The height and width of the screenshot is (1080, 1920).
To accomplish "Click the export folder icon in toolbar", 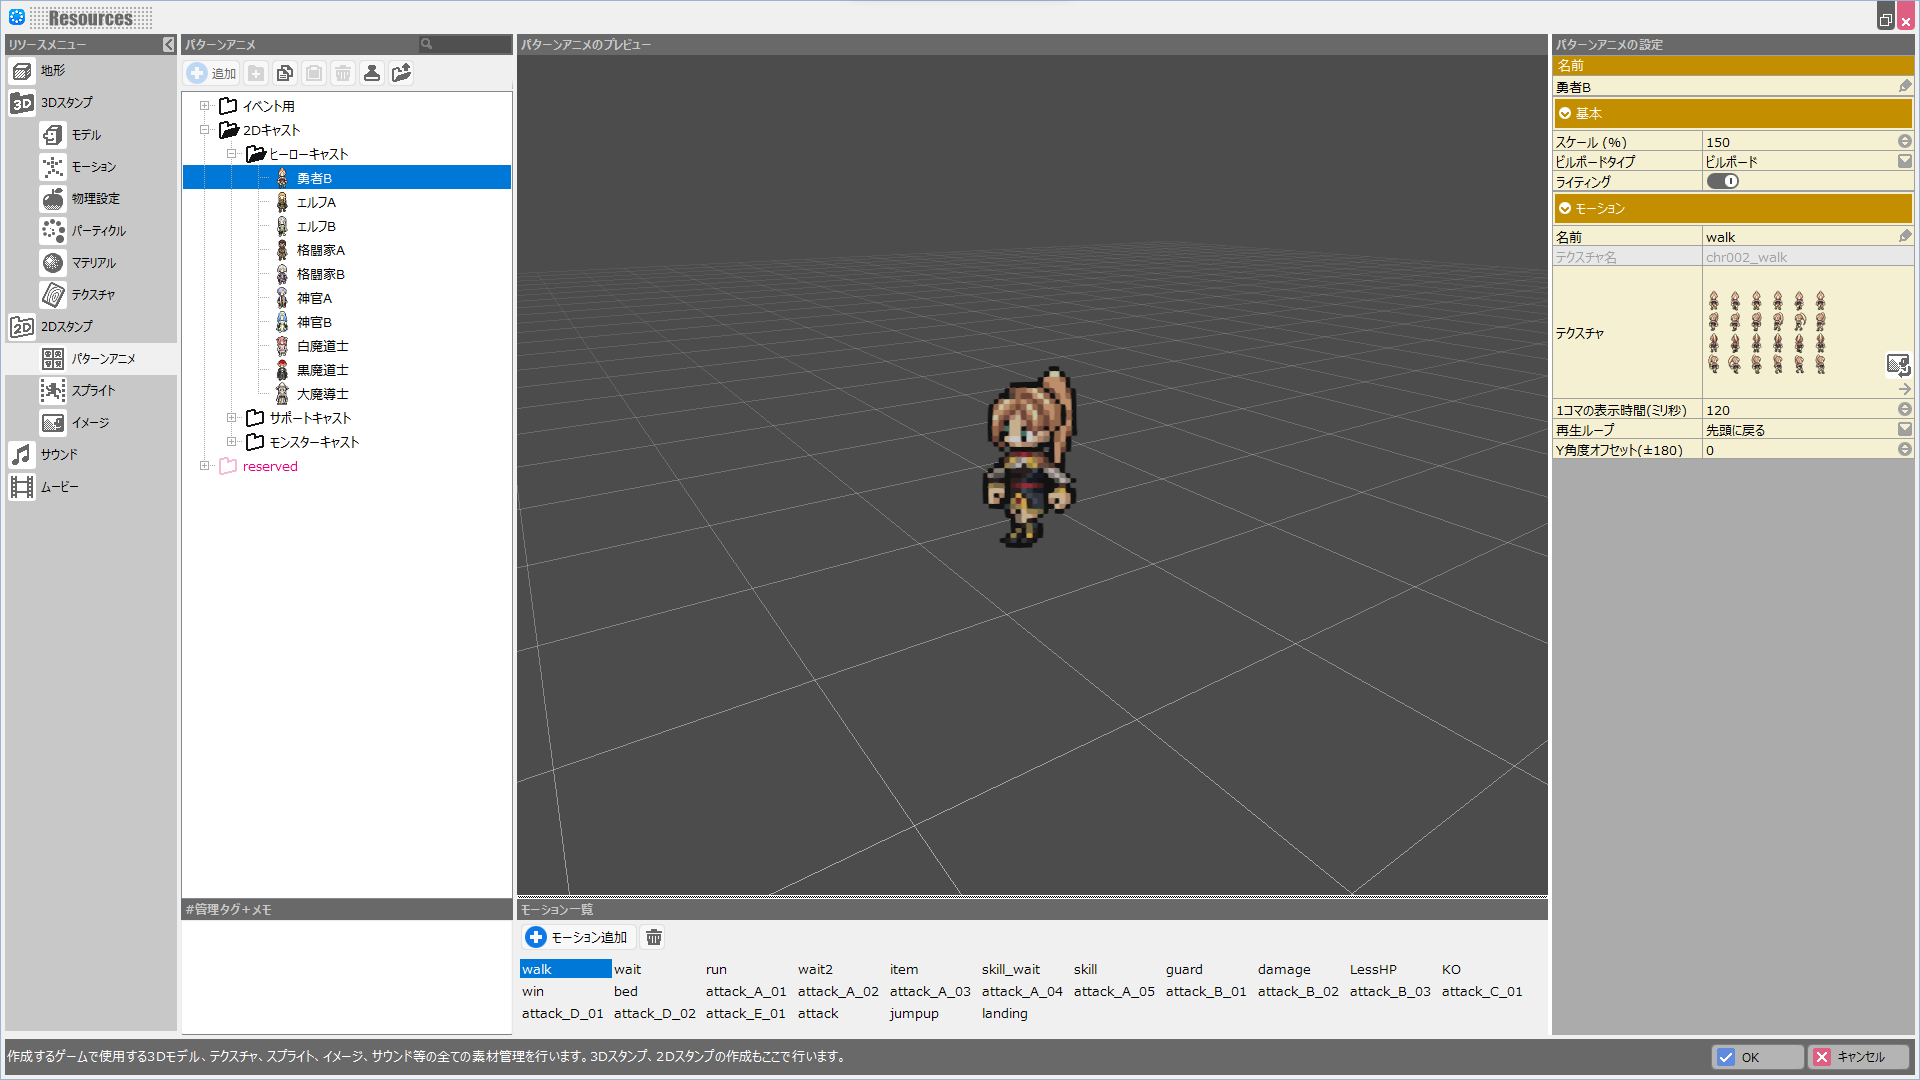I will click(401, 73).
